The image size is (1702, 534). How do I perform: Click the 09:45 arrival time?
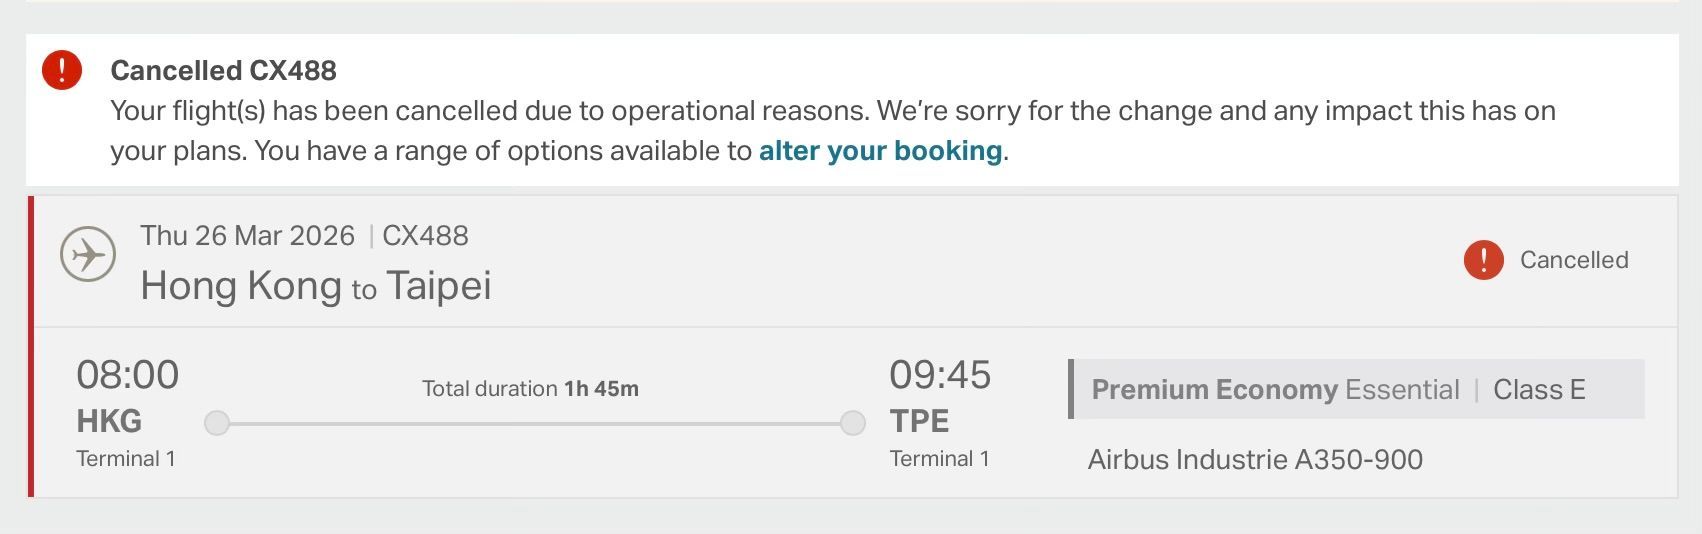[x=940, y=375]
